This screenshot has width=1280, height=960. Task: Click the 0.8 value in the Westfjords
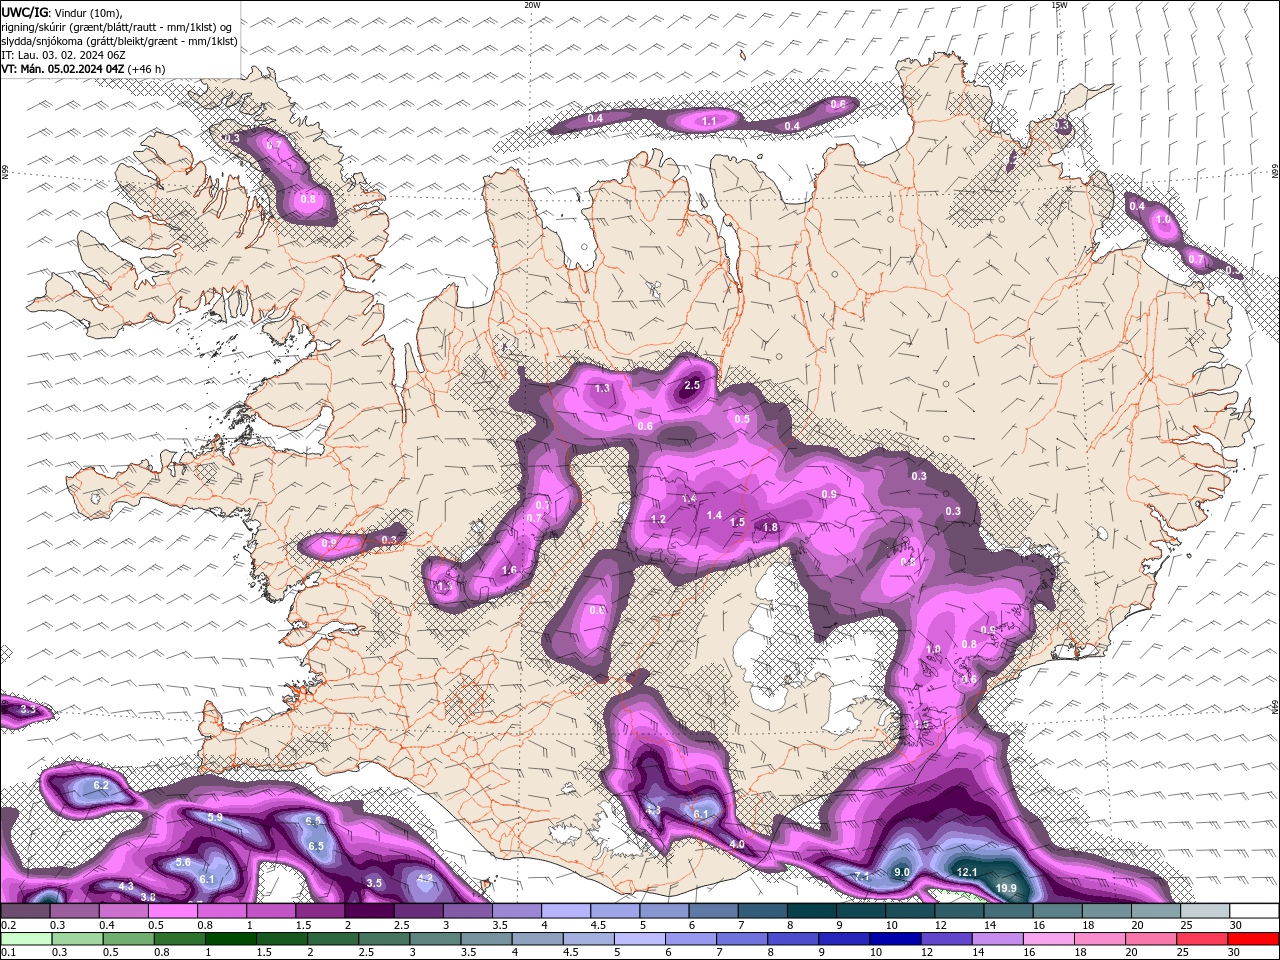coord(308,199)
